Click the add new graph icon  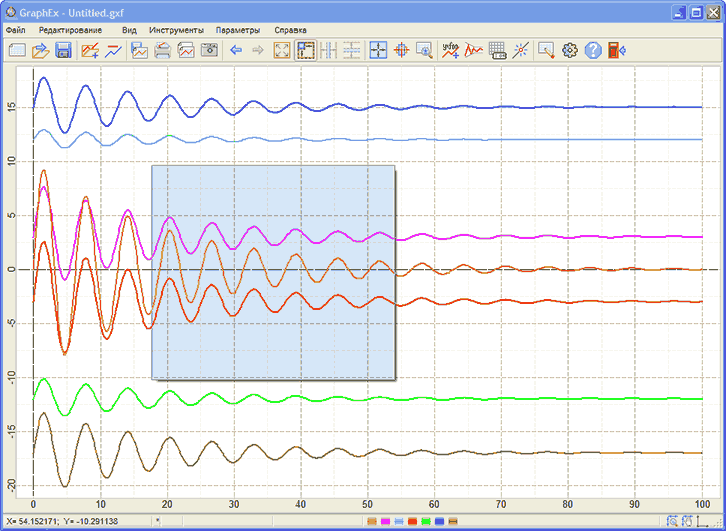90,51
